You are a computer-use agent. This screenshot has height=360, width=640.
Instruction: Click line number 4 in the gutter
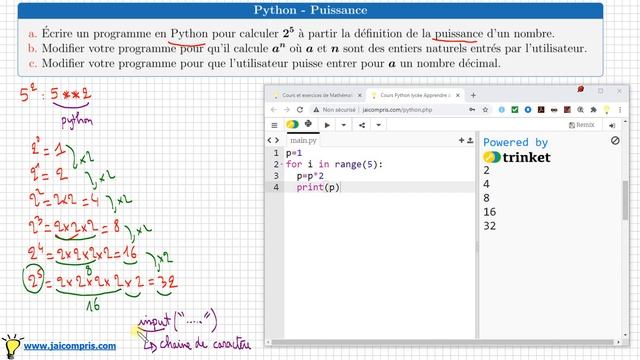pos(276,187)
